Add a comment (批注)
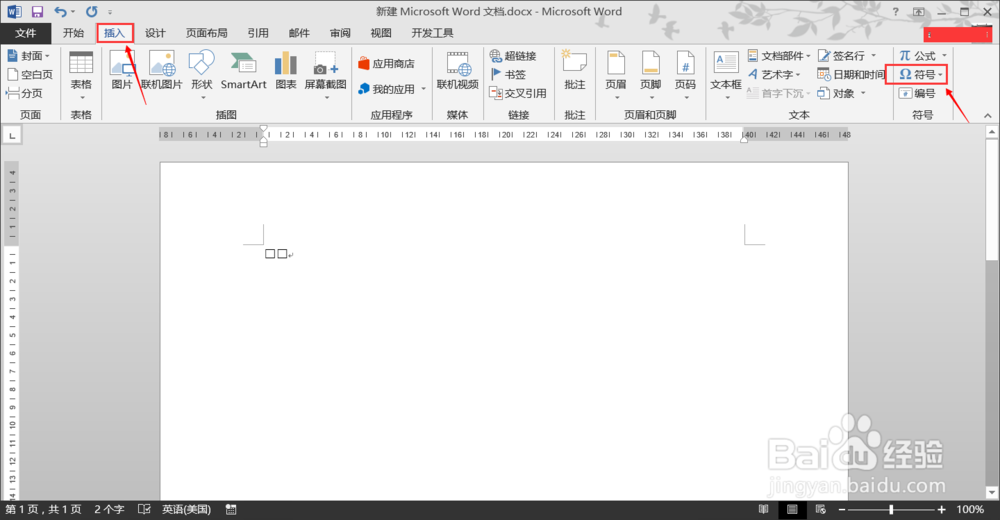Viewport: 1000px width, 520px height. 574,71
